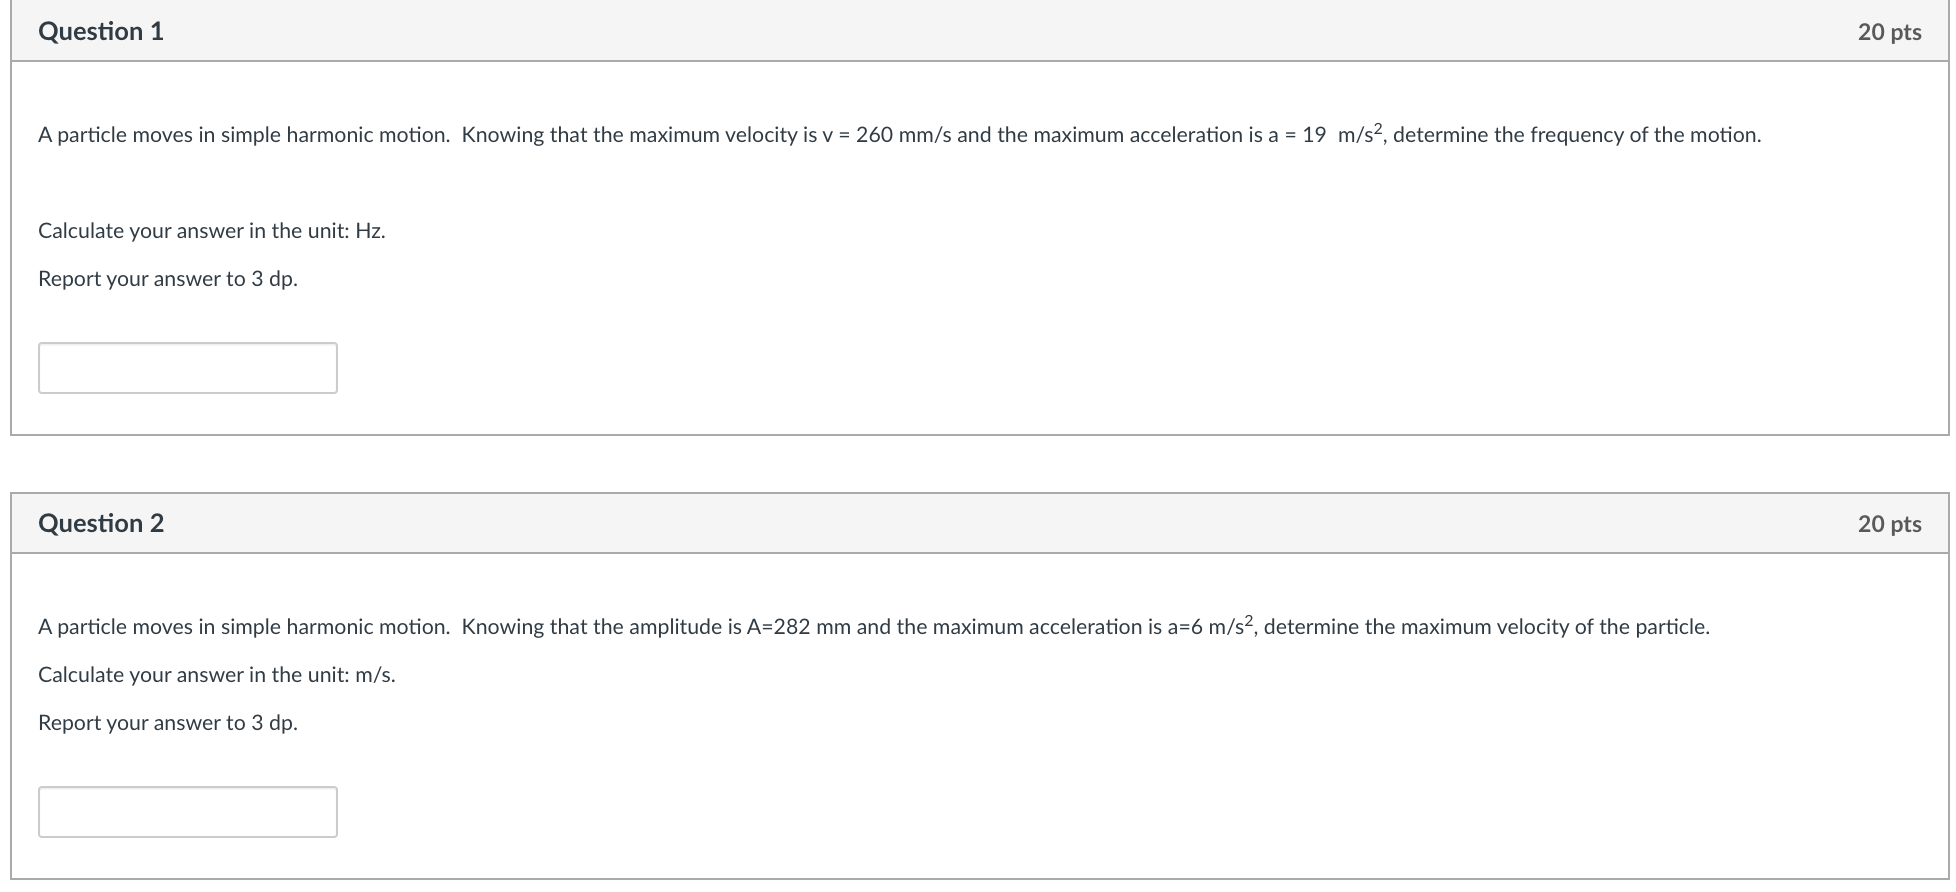Screen dimensions: 1956x892
Task: Place cursor in the maximum velocity answer field
Action: tap(187, 811)
